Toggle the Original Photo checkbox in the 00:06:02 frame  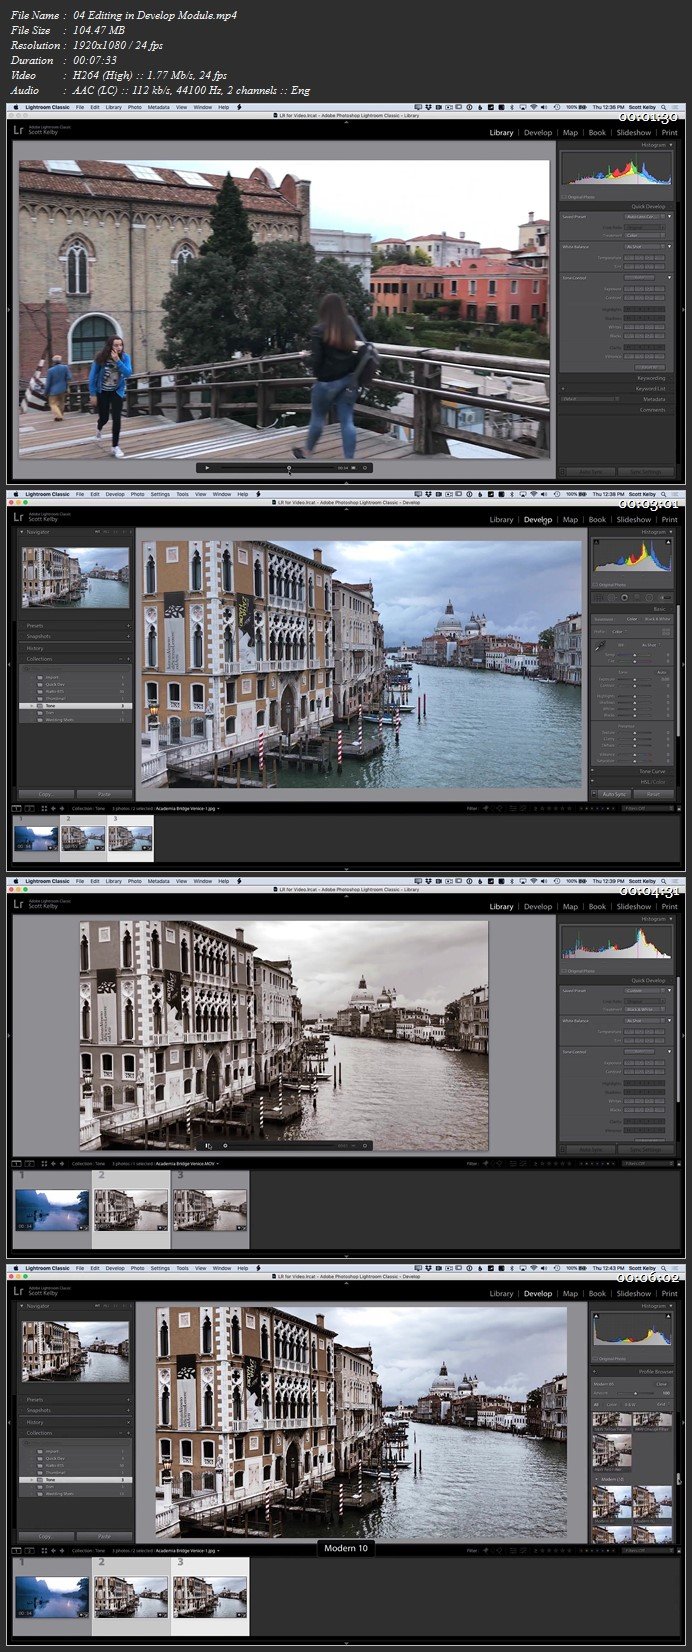pyautogui.click(x=595, y=1359)
